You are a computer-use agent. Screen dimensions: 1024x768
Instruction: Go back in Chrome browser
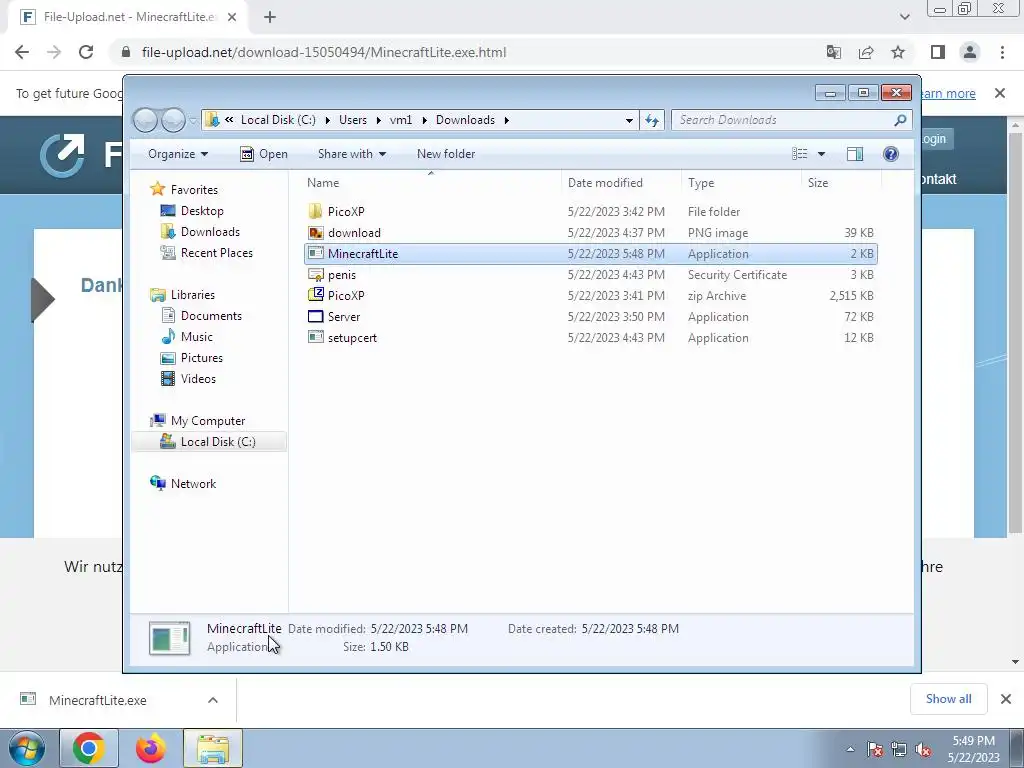coord(22,52)
